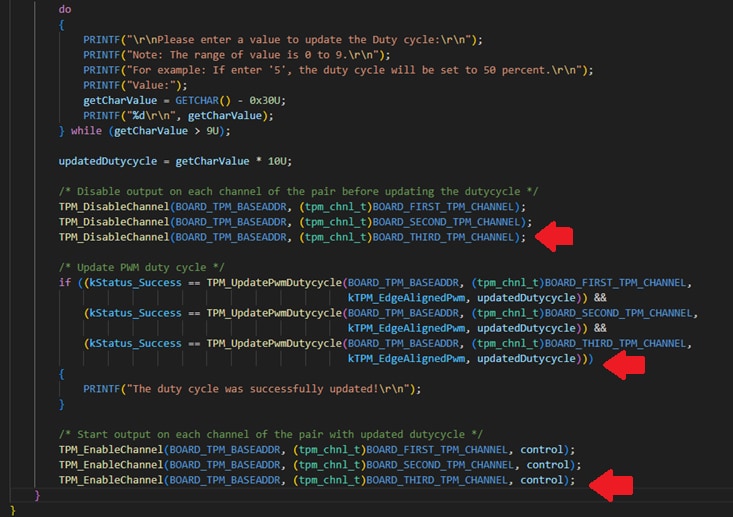Viewport: 733px width, 517px height.
Task: Click BOARD_FIRST_TPM_CHANNEL in first TPM_DisableChannel call
Action: (447, 206)
